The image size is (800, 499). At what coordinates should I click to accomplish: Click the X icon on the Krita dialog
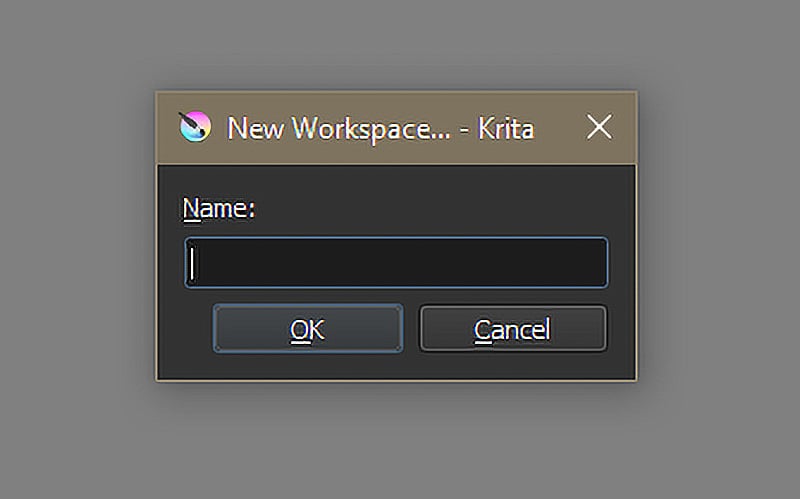pyautogui.click(x=599, y=127)
